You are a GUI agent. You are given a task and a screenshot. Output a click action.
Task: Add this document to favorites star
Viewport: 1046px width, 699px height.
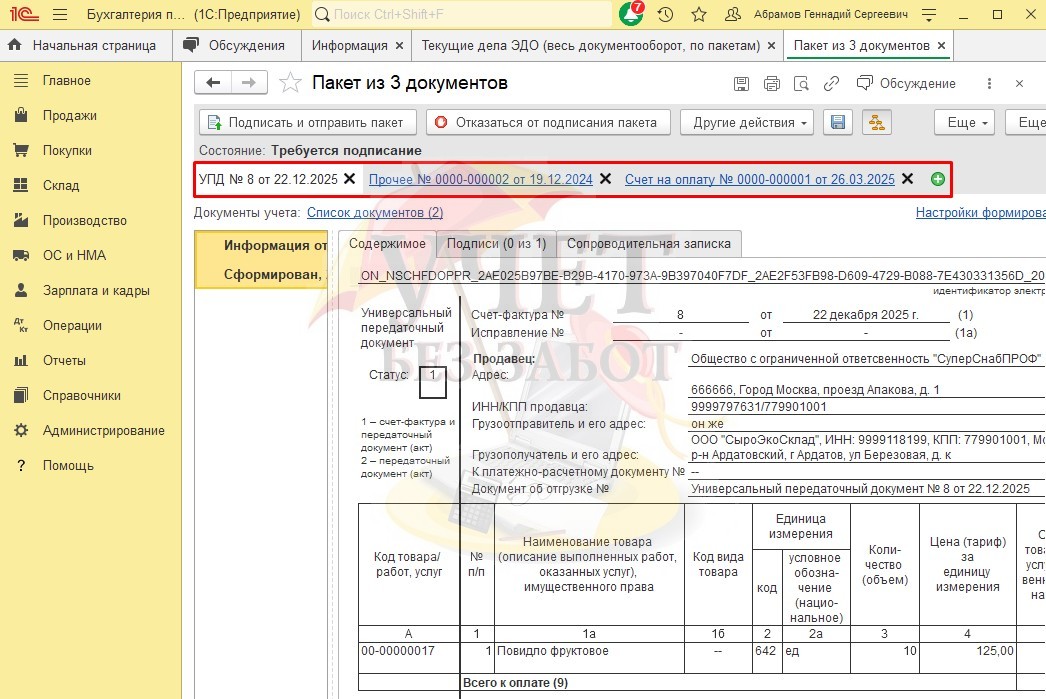coord(290,83)
